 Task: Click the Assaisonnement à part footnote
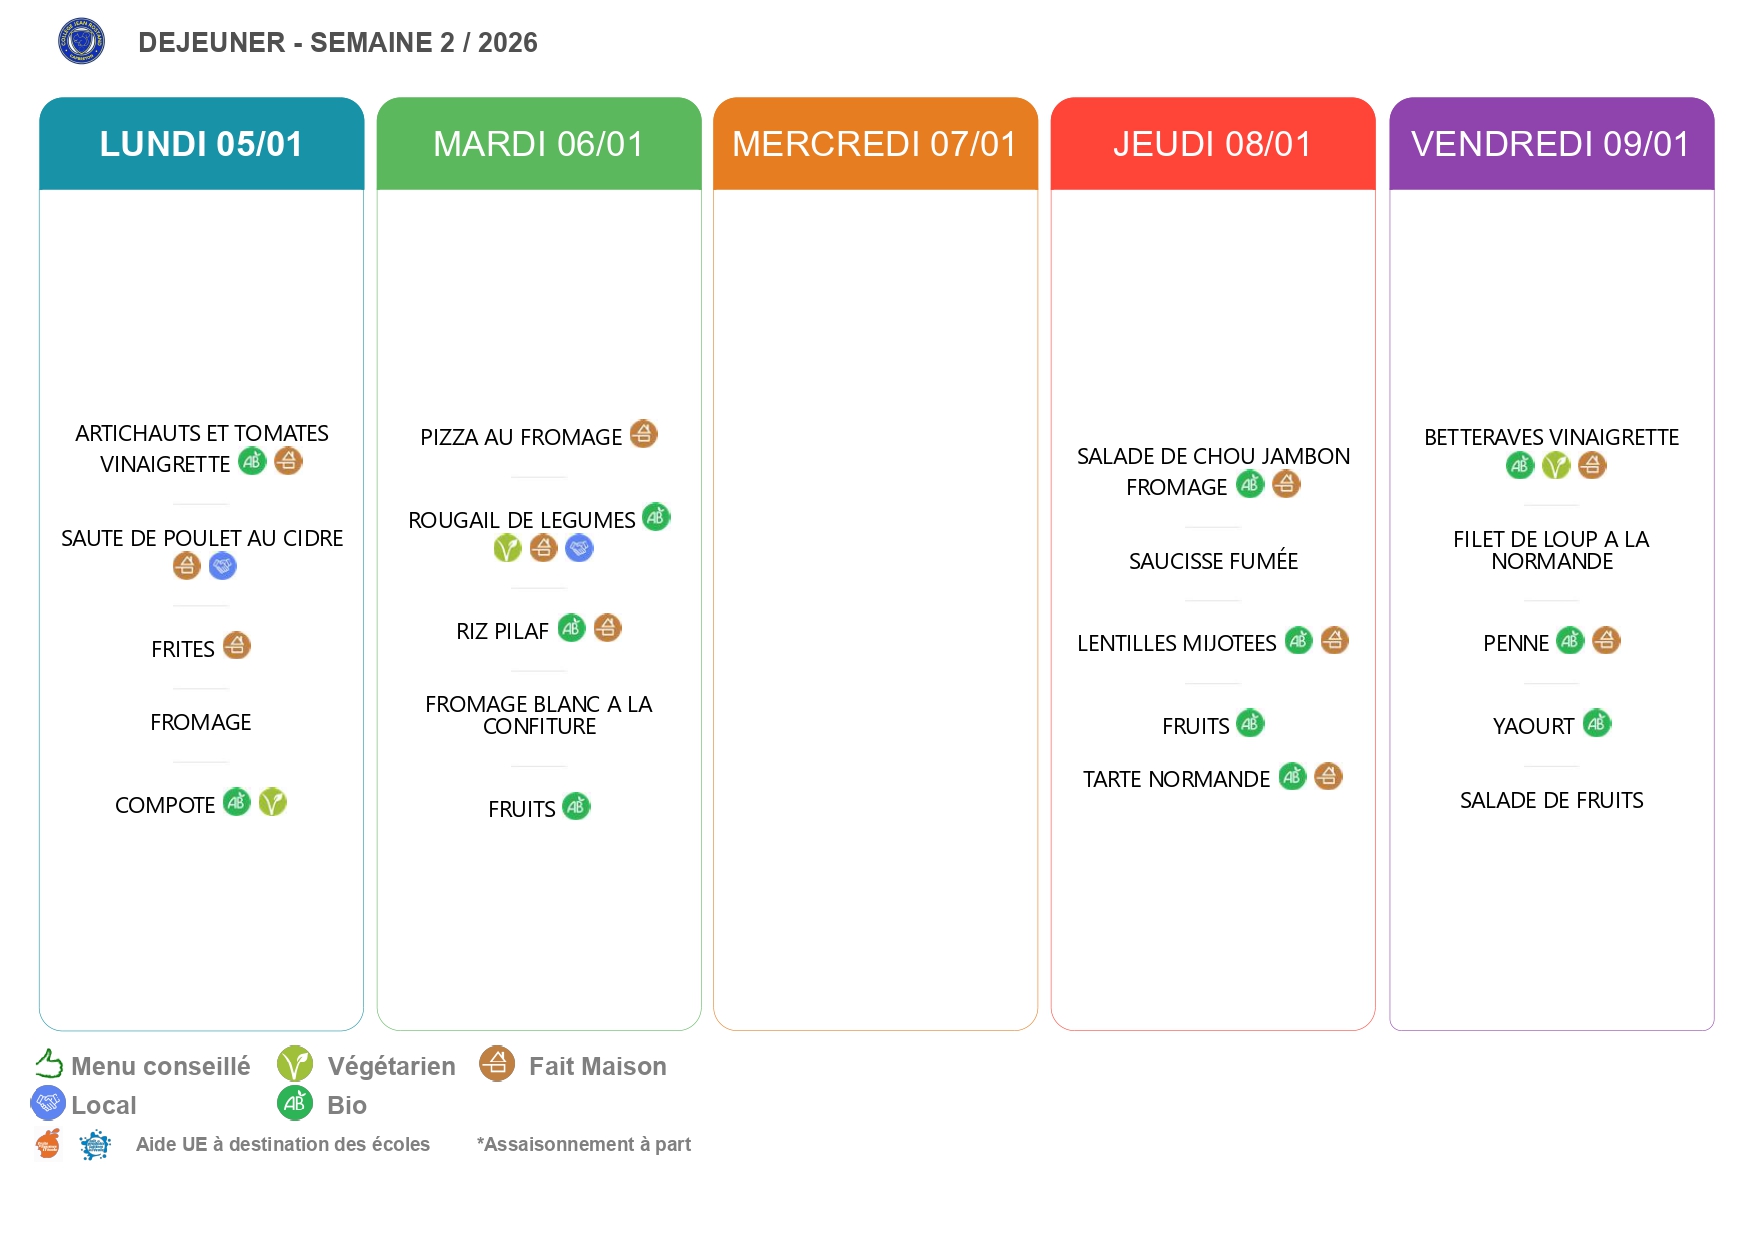[584, 1144]
